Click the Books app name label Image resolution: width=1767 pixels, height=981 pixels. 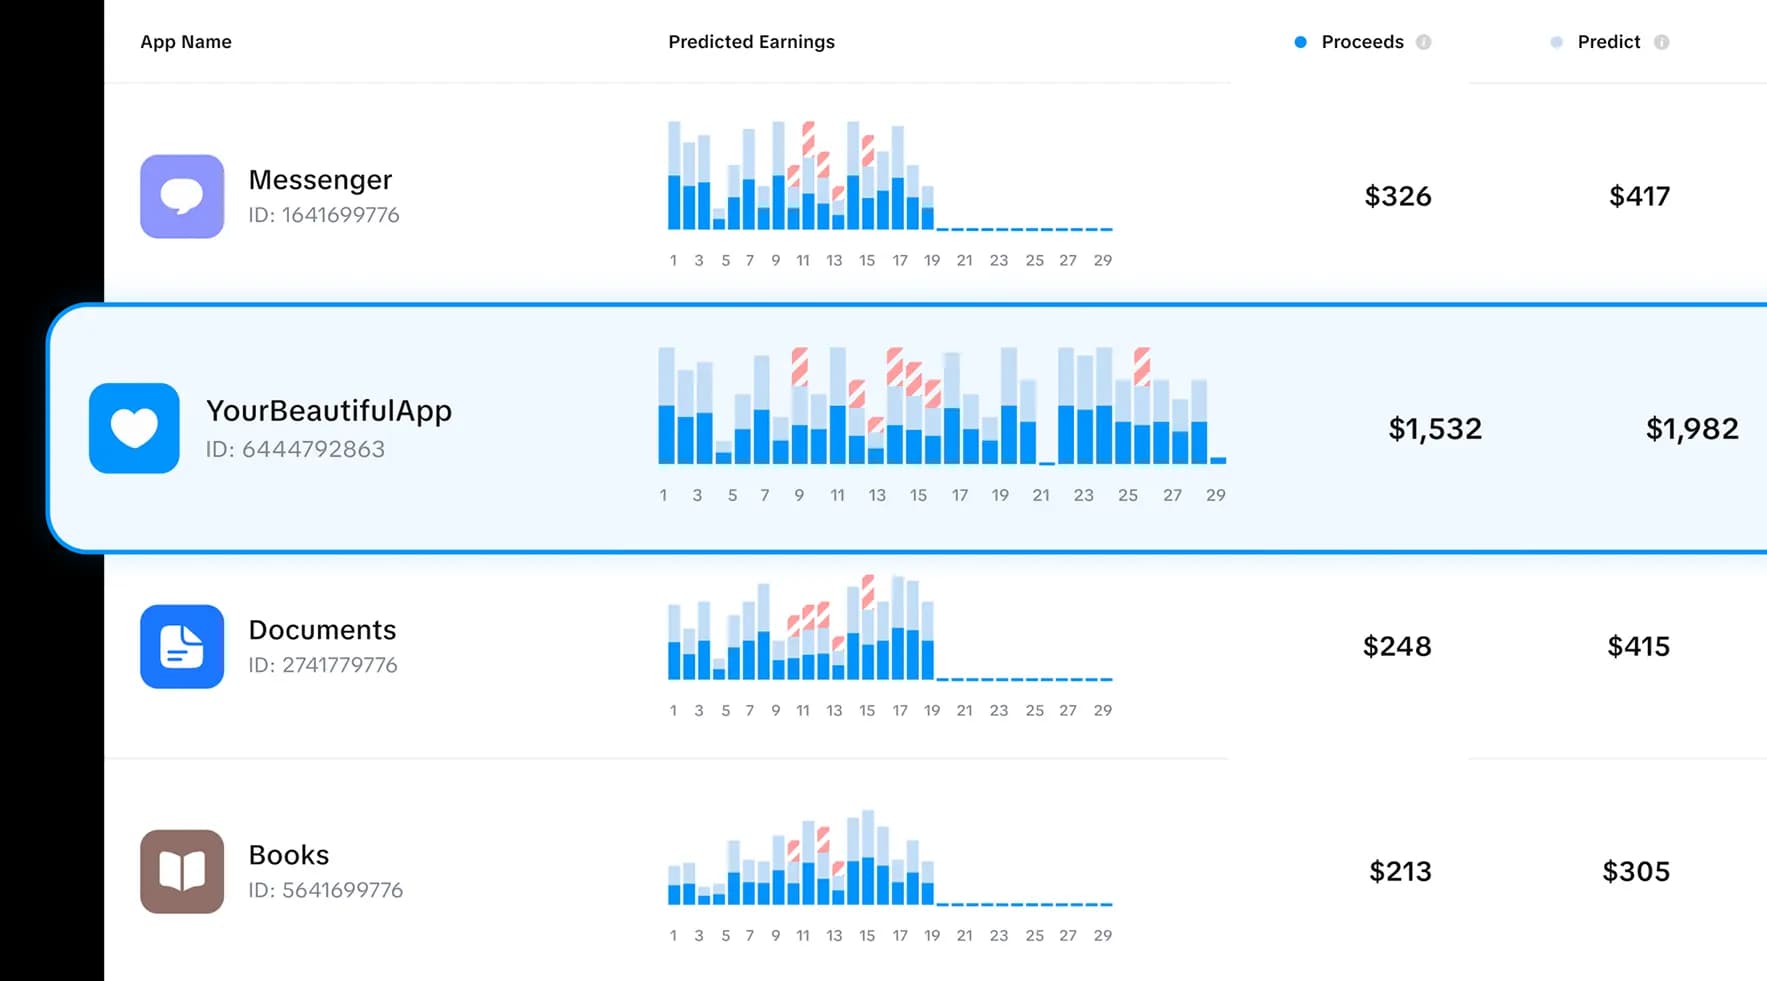pyautogui.click(x=288, y=854)
